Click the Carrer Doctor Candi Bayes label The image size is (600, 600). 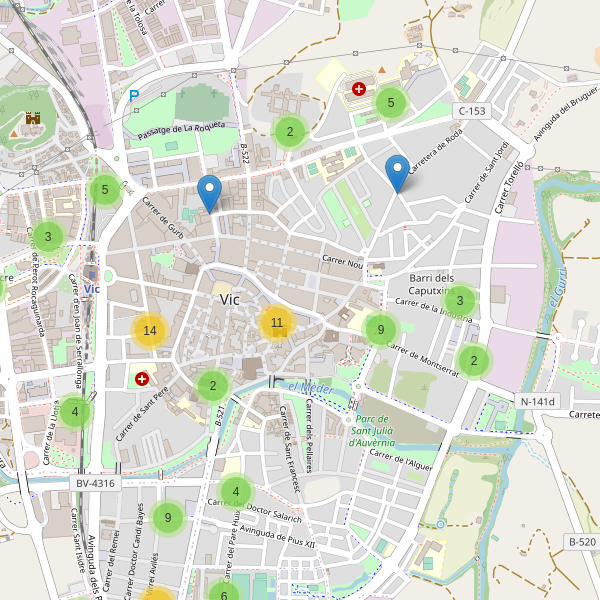point(135,551)
